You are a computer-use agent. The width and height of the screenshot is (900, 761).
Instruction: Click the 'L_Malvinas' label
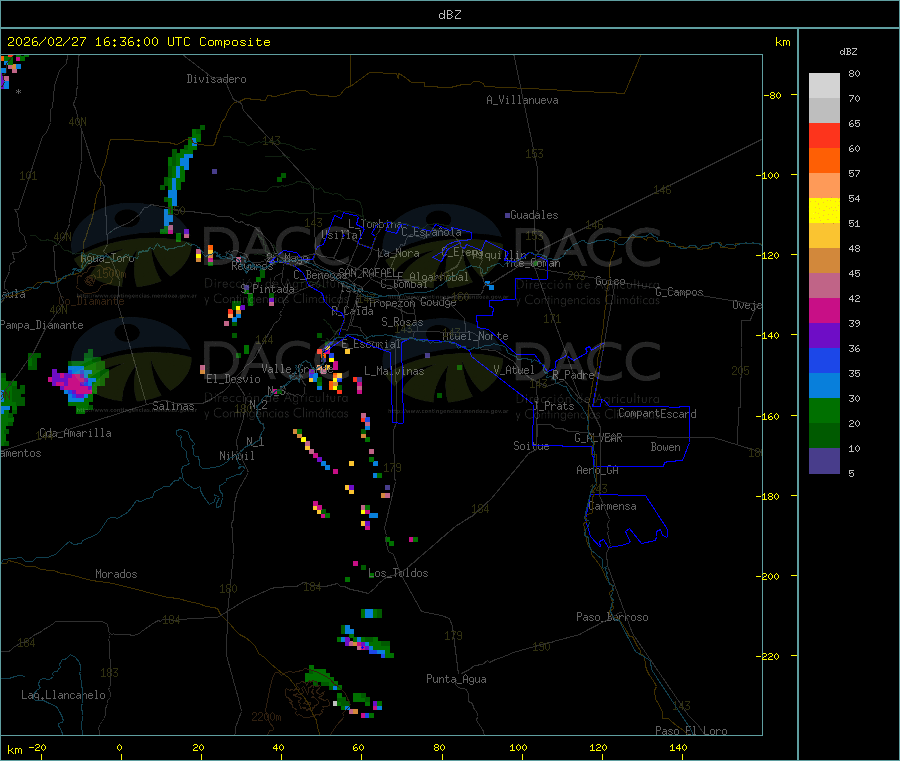tap(394, 371)
